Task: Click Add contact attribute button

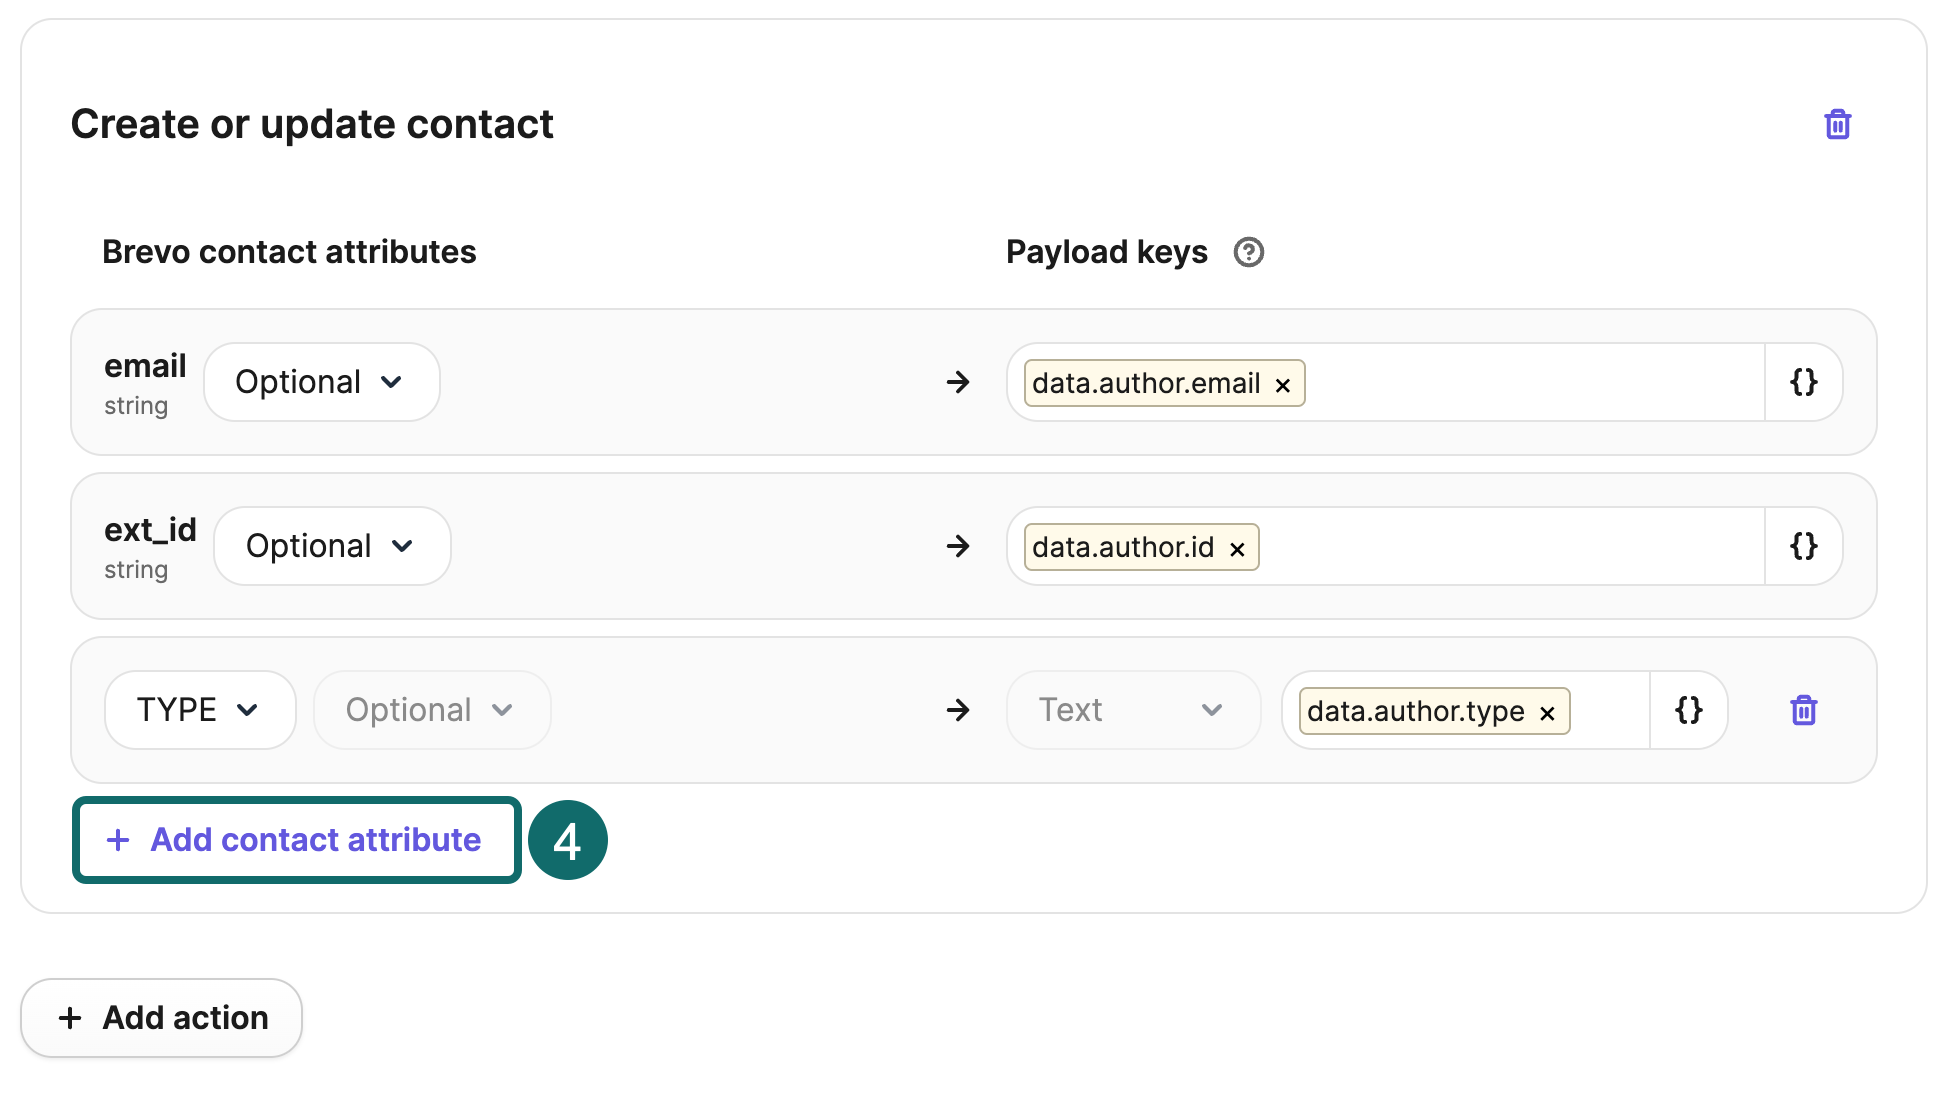Action: click(297, 840)
